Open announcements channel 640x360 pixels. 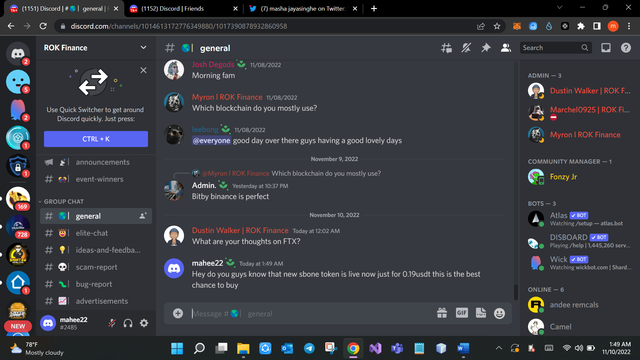click(96, 162)
